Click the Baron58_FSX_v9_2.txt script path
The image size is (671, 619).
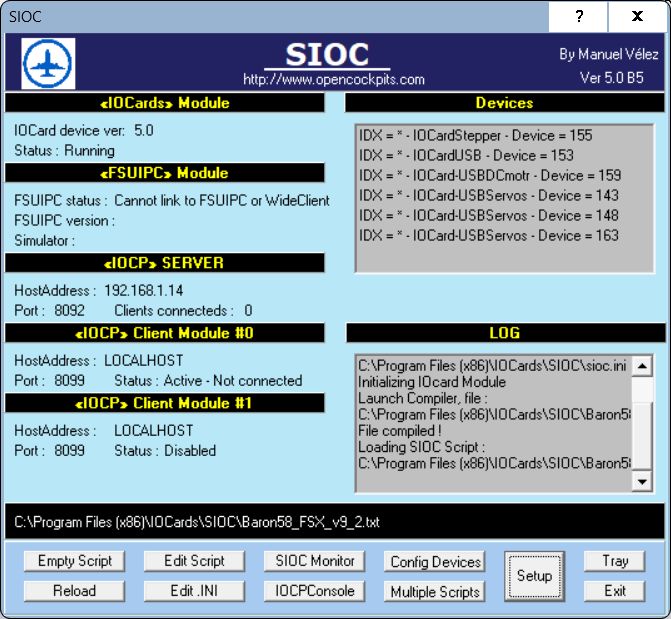[x=197, y=522]
